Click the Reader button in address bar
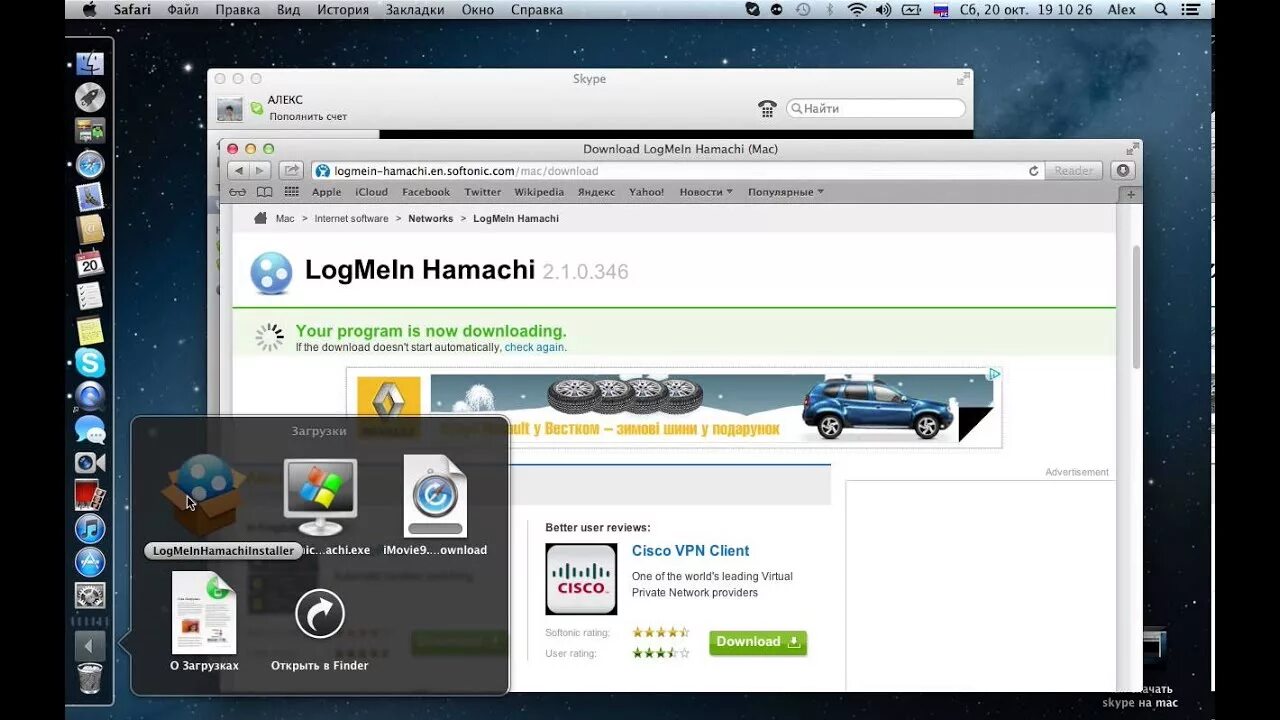This screenshot has width=1280, height=720. [1074, 171]
